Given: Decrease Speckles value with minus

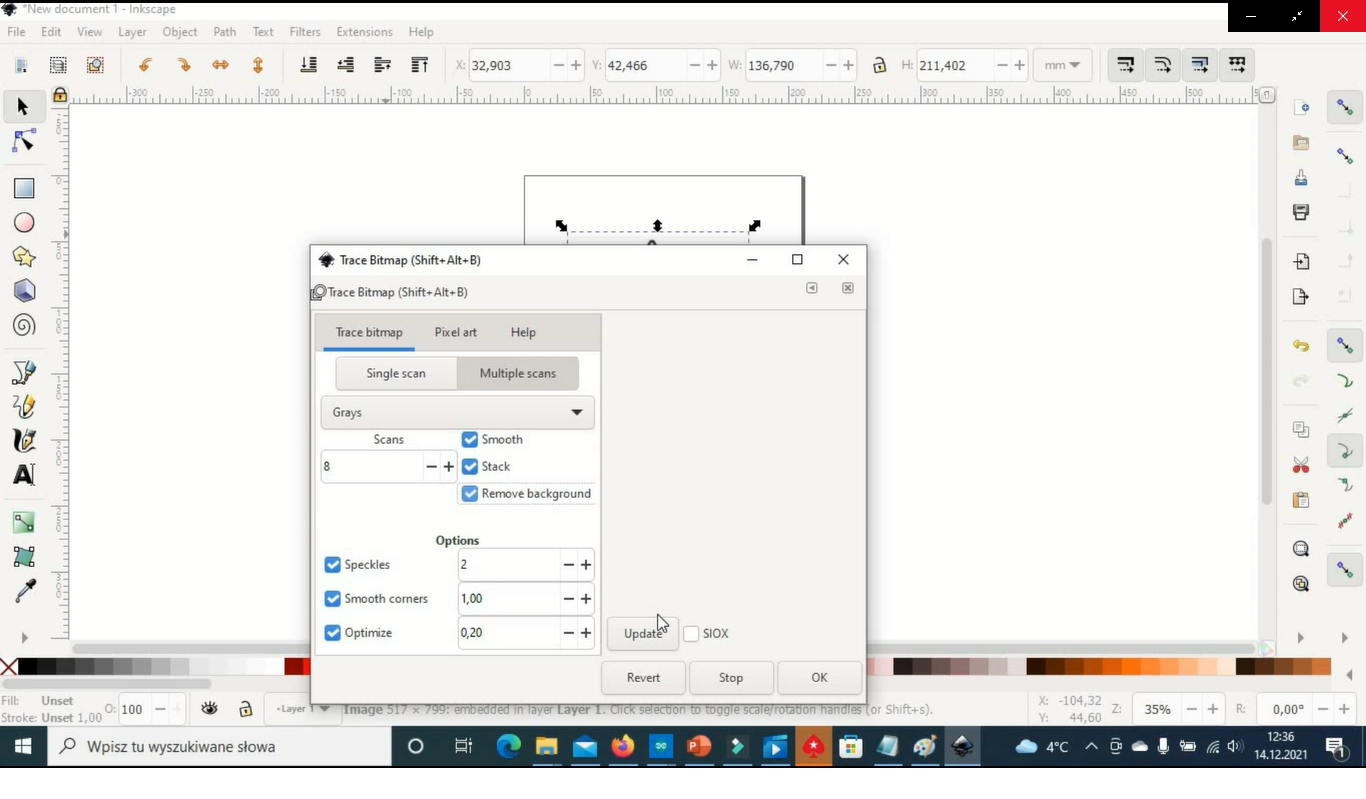Looking at the screenshot, I should click(568, 565).
